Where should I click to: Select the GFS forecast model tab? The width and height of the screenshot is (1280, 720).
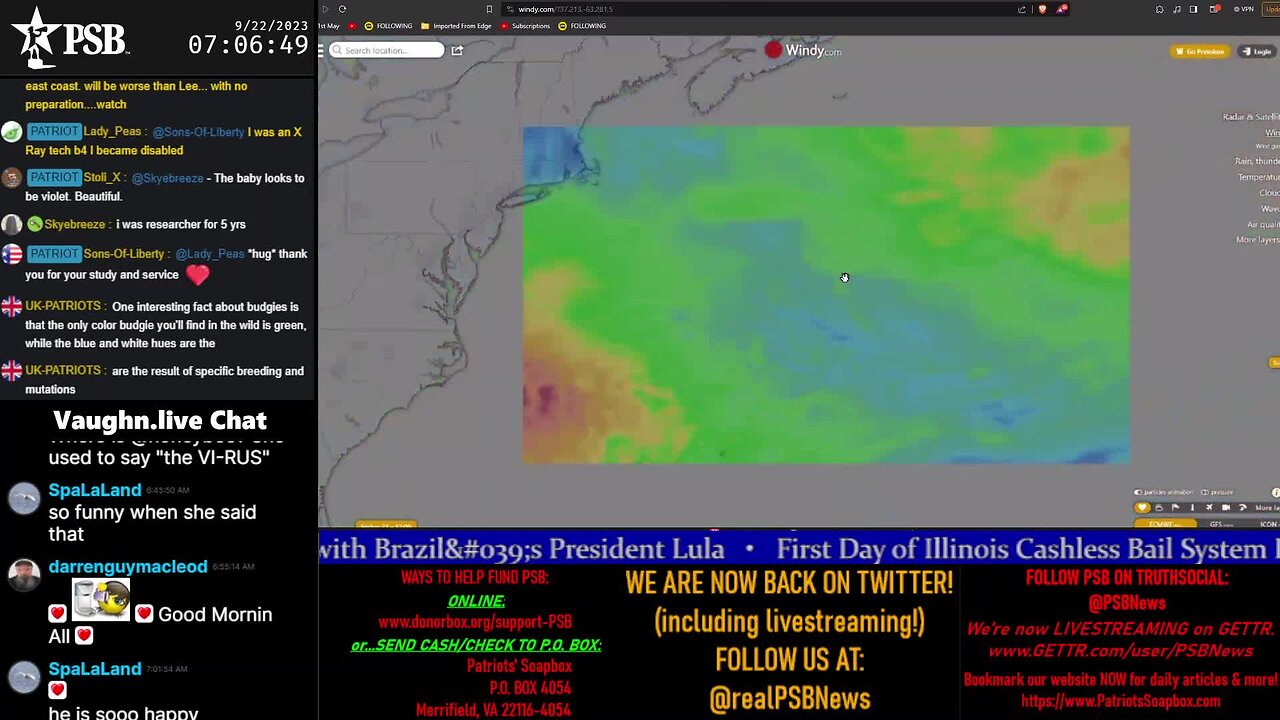(x=1221, y=523)
